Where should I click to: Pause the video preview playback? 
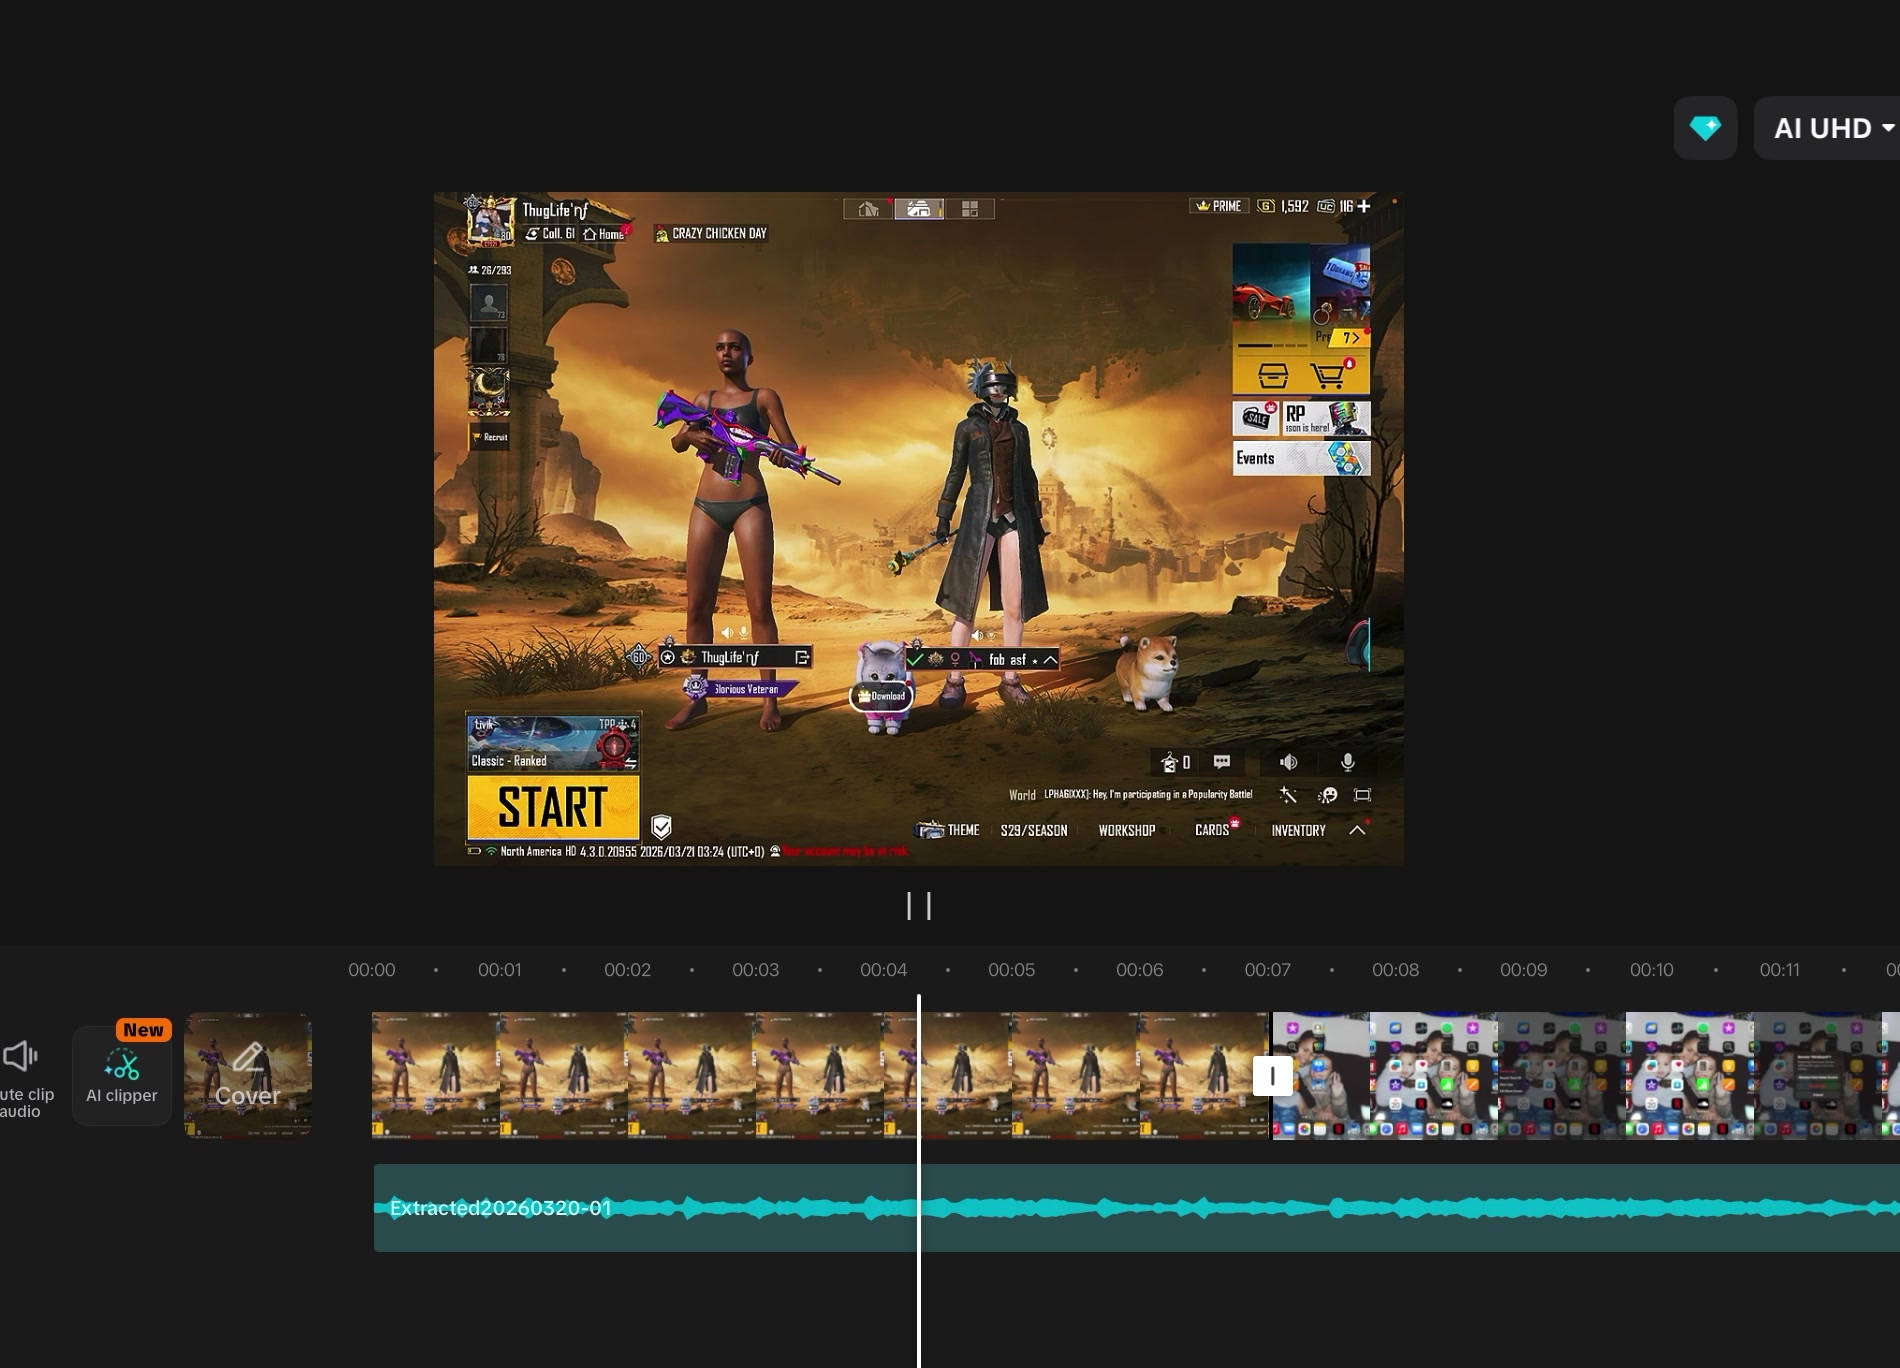(x=919, y=906)
